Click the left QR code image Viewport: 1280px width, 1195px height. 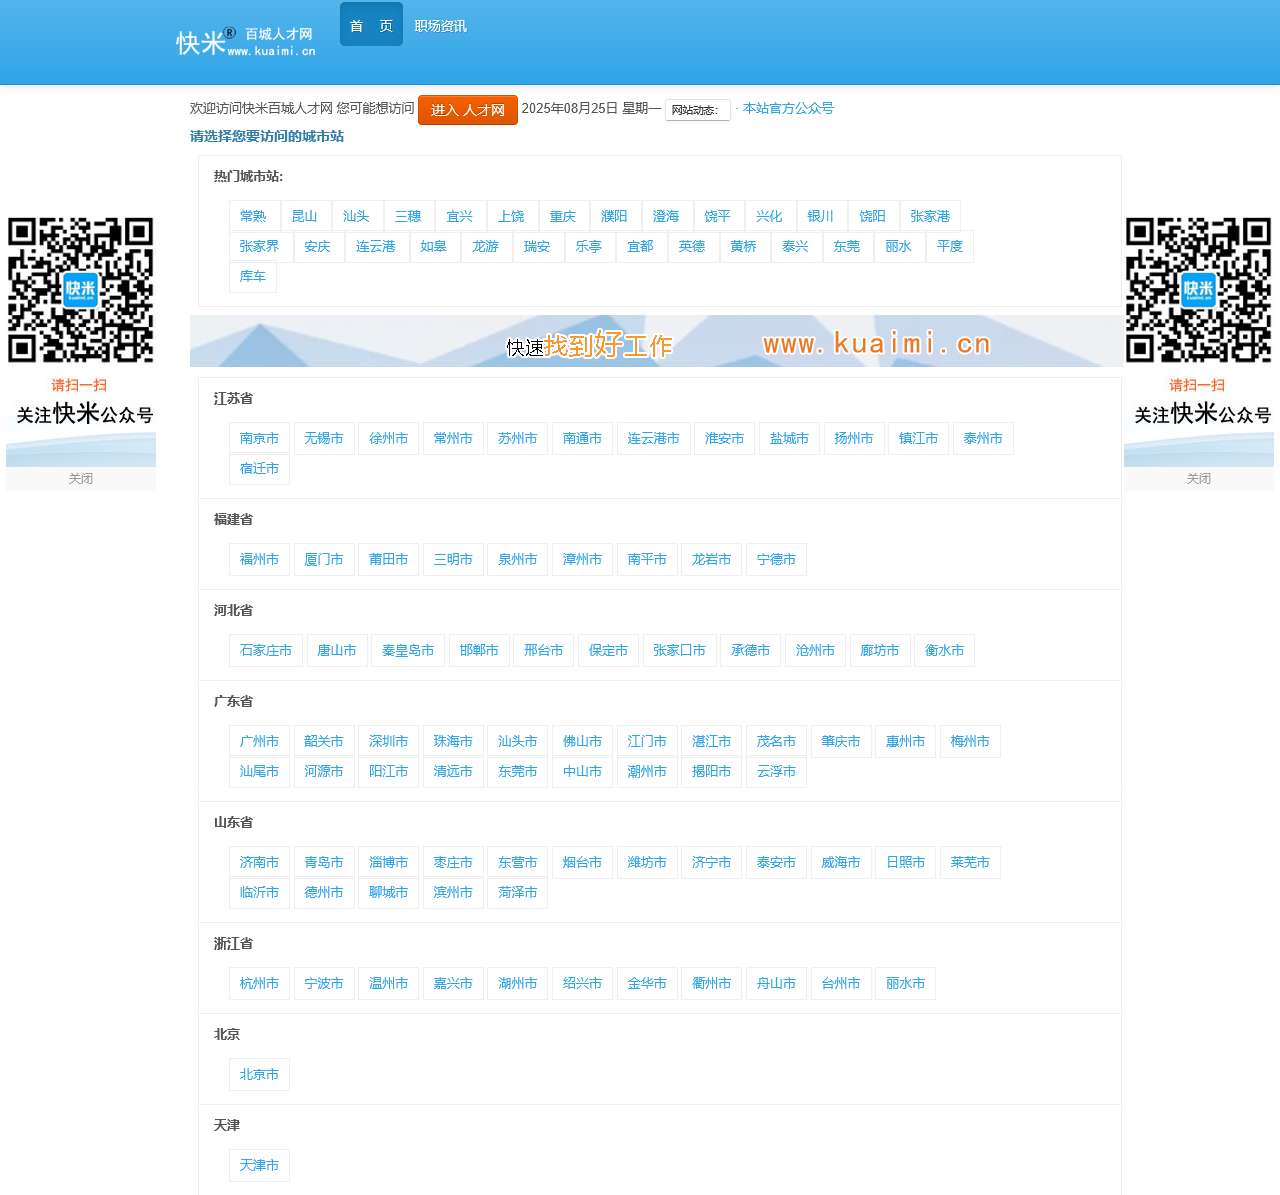point(80,289)
